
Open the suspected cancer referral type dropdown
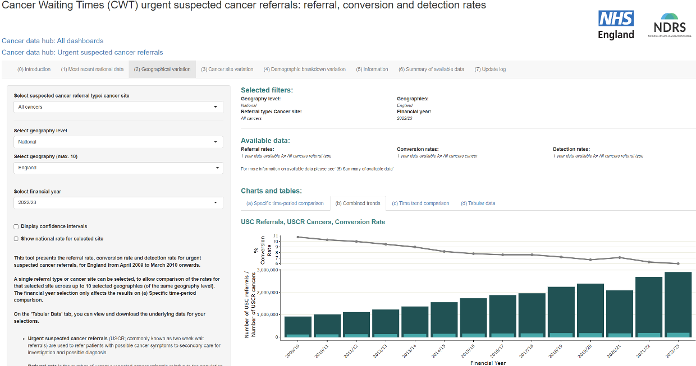click(118, 107)
